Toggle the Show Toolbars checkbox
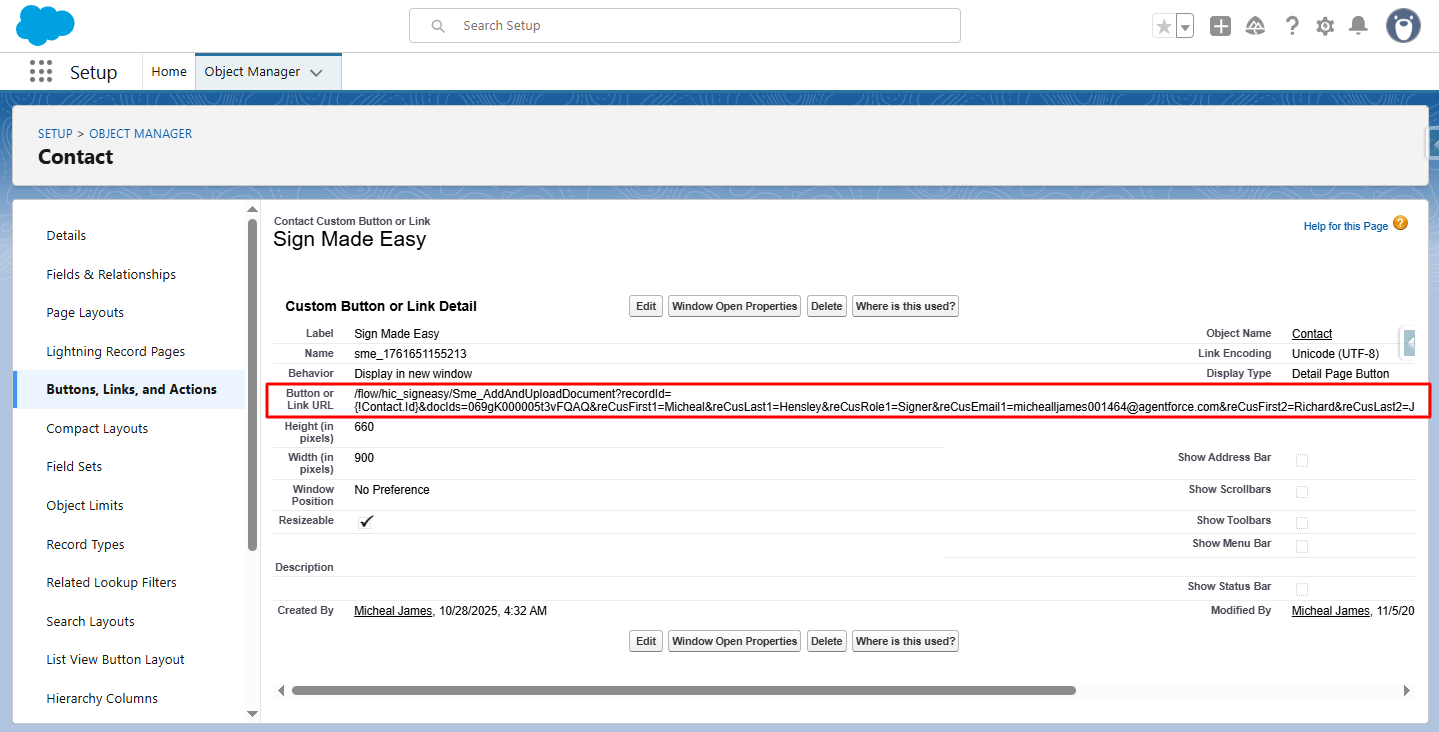 coord(1302,523)
